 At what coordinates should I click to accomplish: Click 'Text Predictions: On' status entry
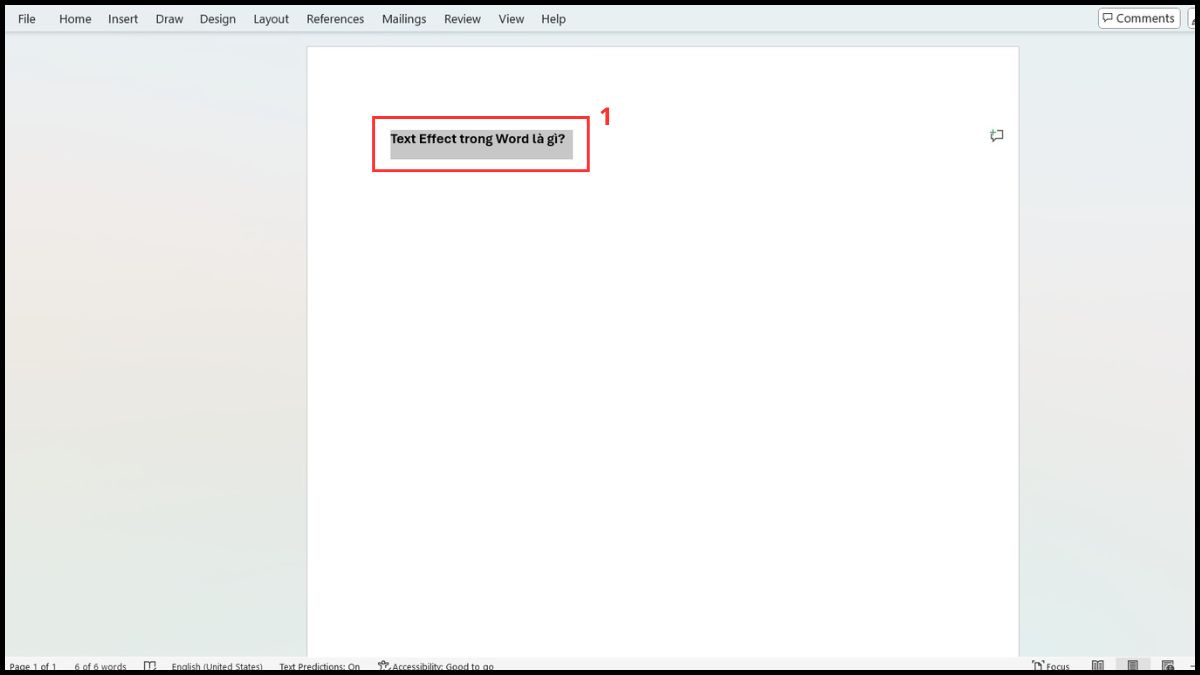[319, 667]
